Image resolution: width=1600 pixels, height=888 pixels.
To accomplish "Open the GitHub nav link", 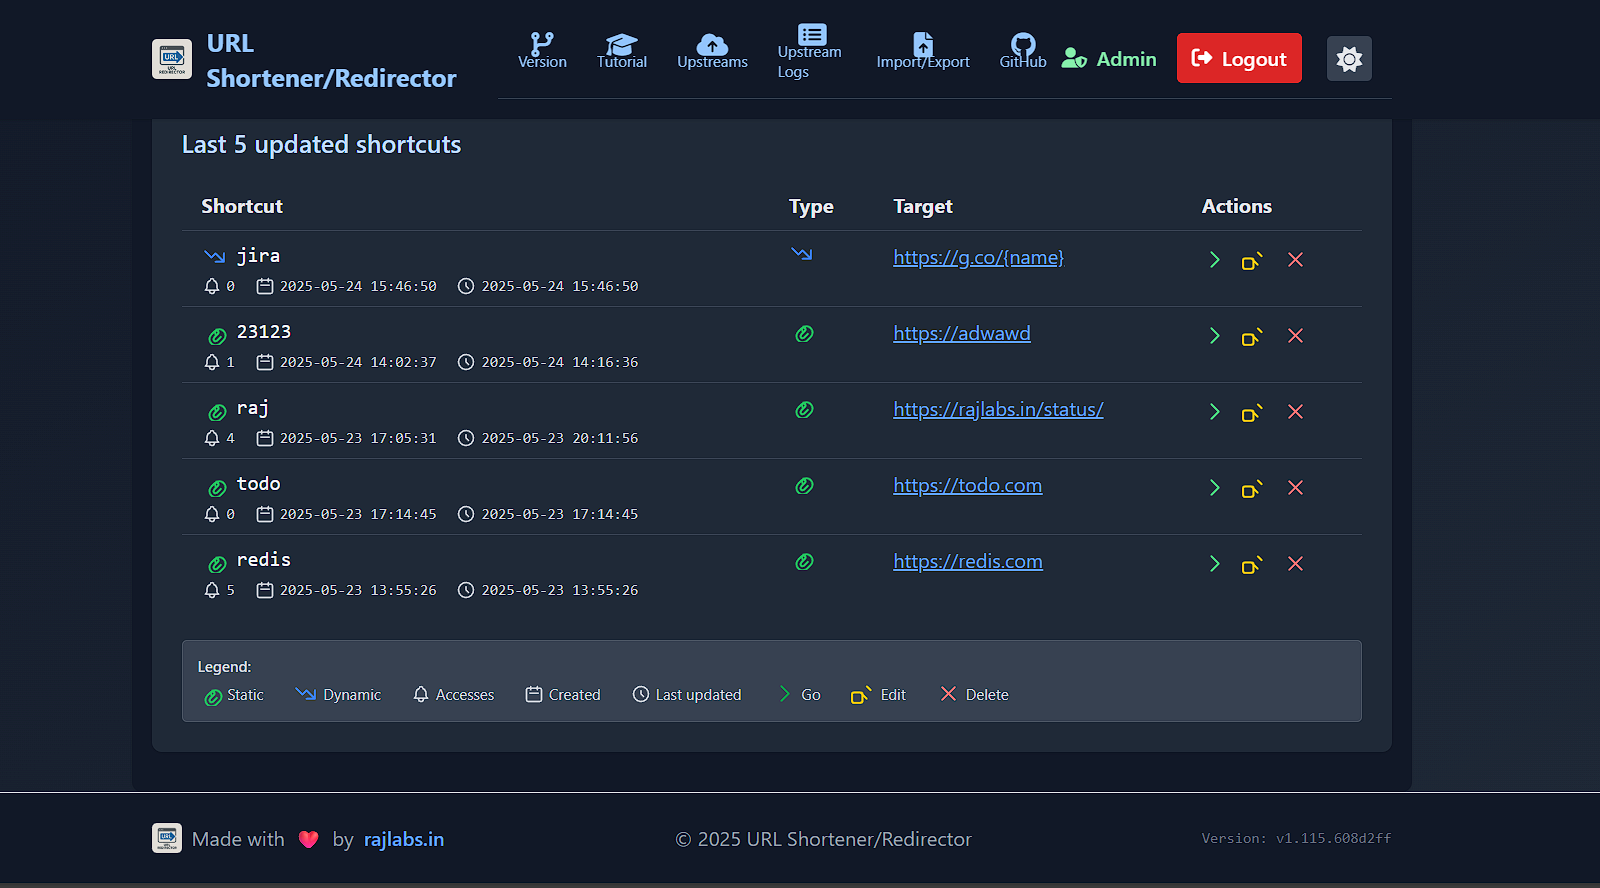I will pyautogui.click(x=1023, y=50).
